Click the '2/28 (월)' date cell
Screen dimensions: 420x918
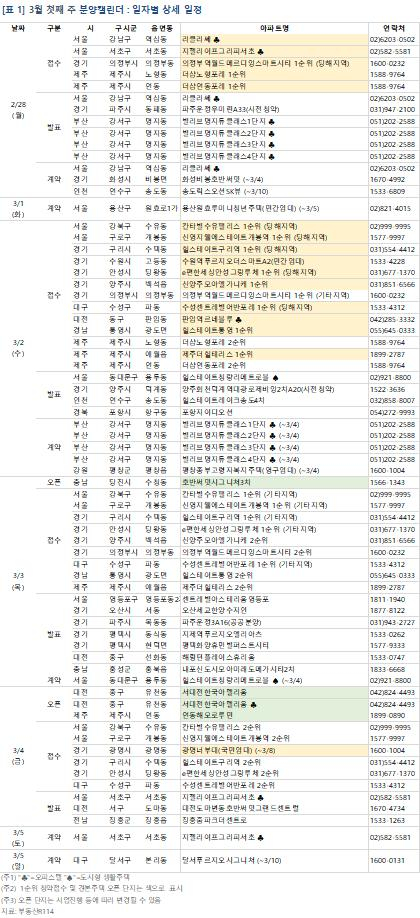point(17,109)
